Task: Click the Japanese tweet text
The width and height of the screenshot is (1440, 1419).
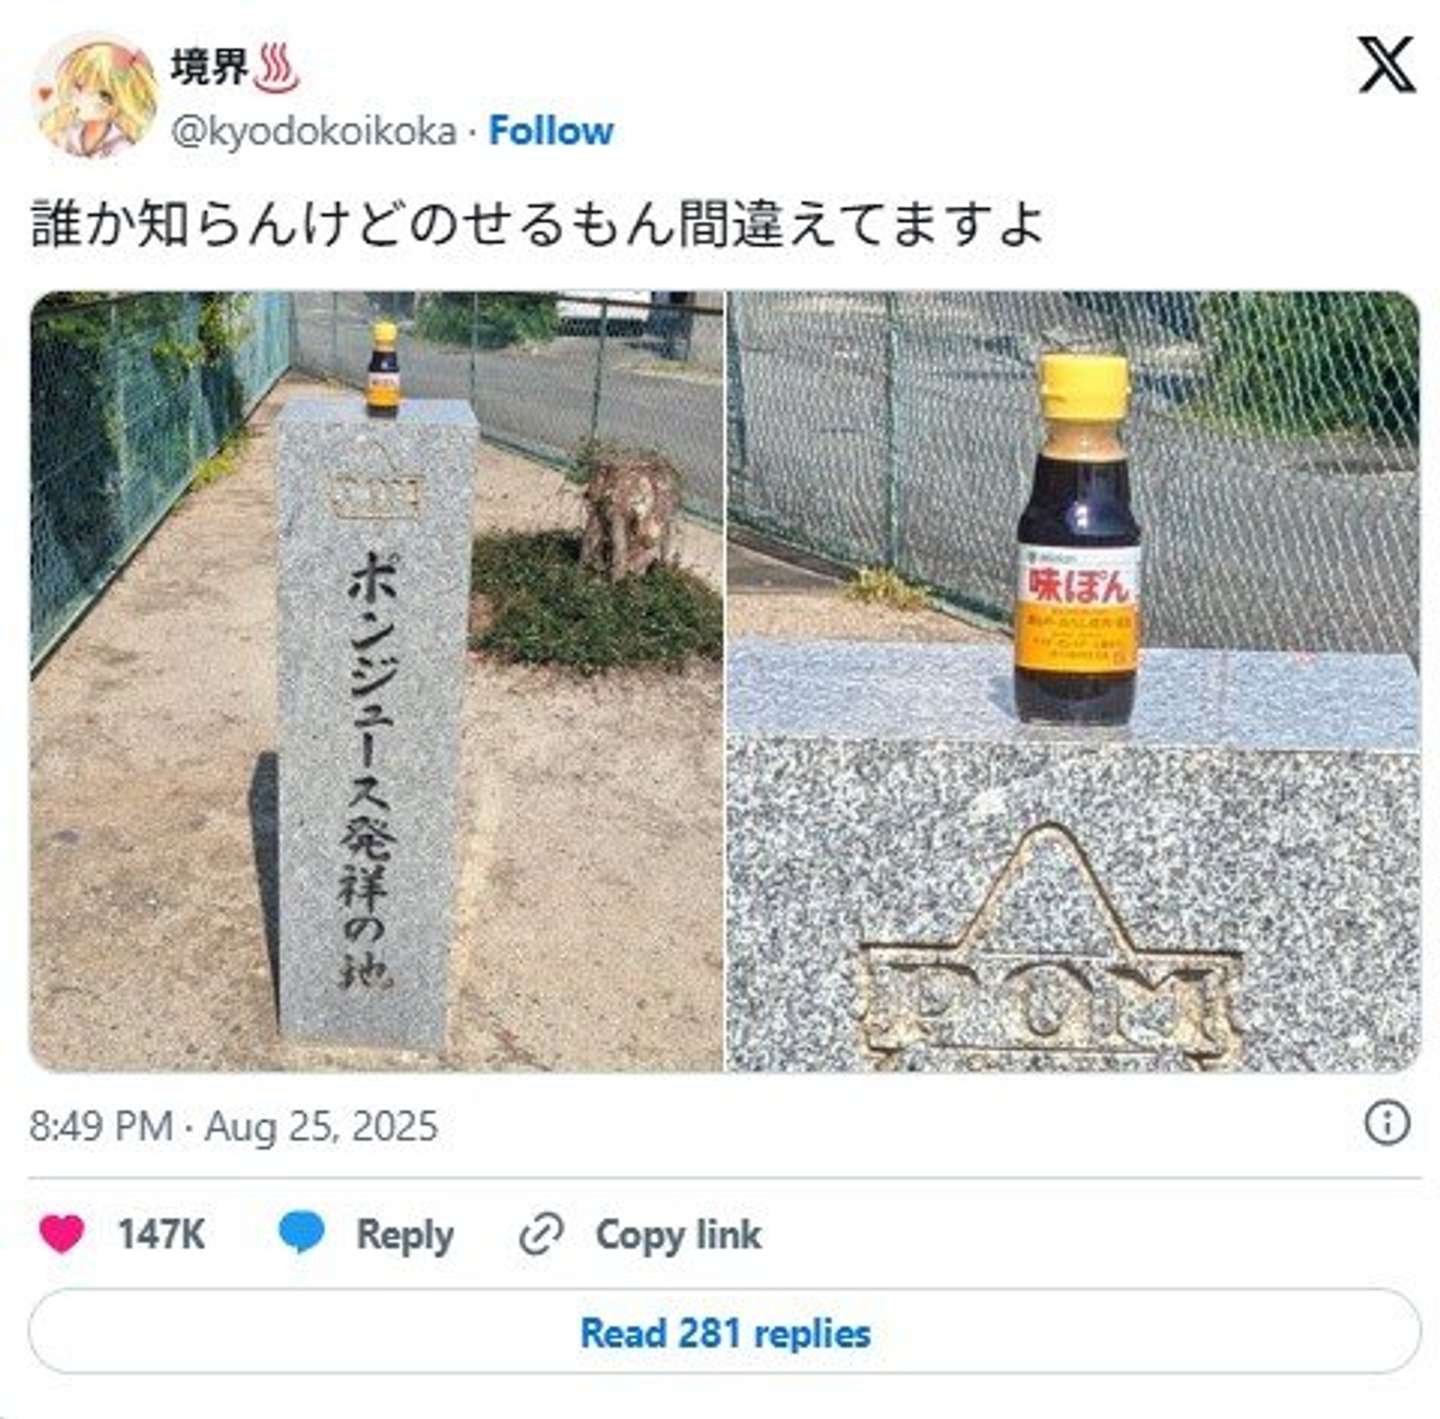Action: pos(538,223)
